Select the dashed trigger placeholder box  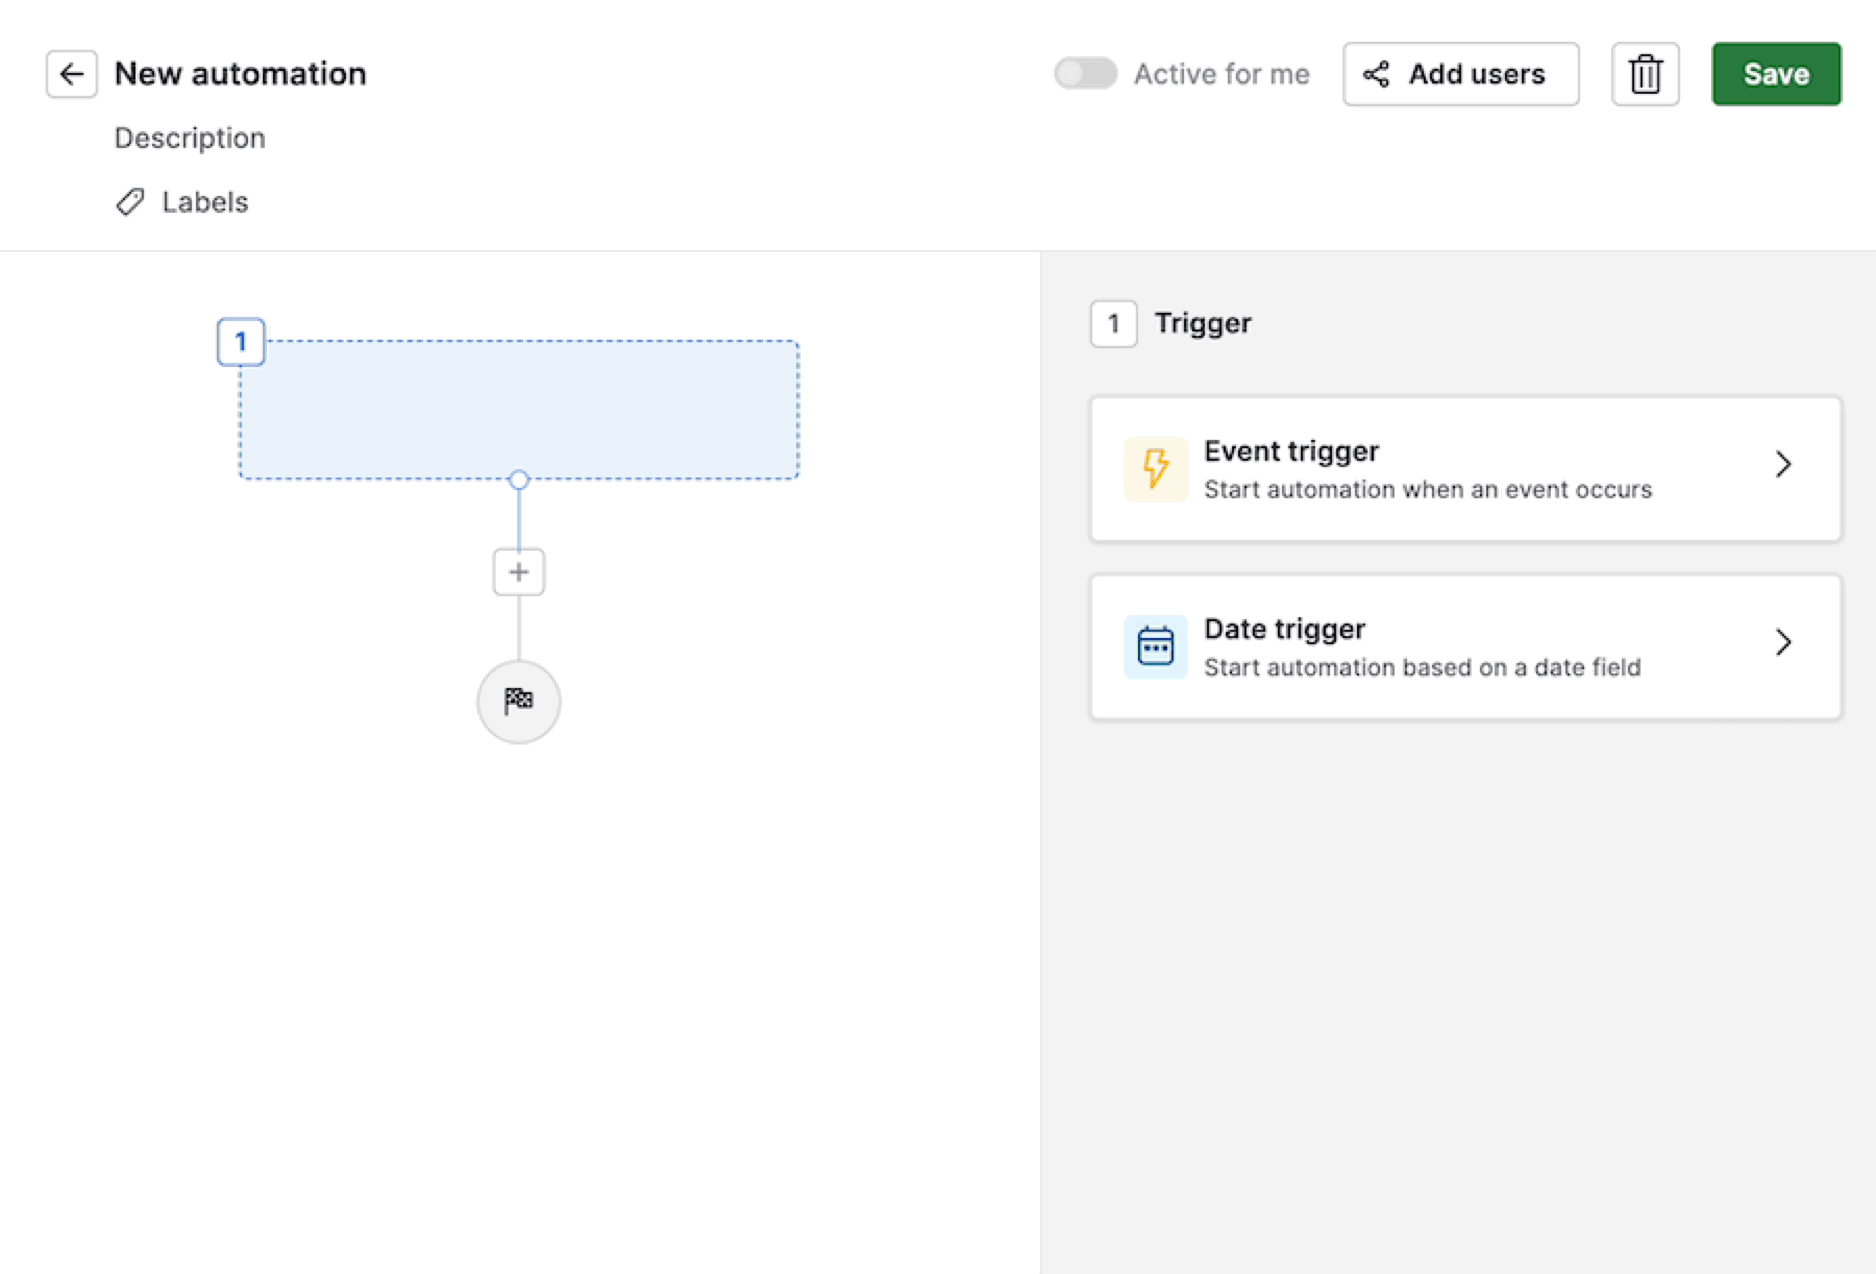pyautogui.click(x=518, y=410)
